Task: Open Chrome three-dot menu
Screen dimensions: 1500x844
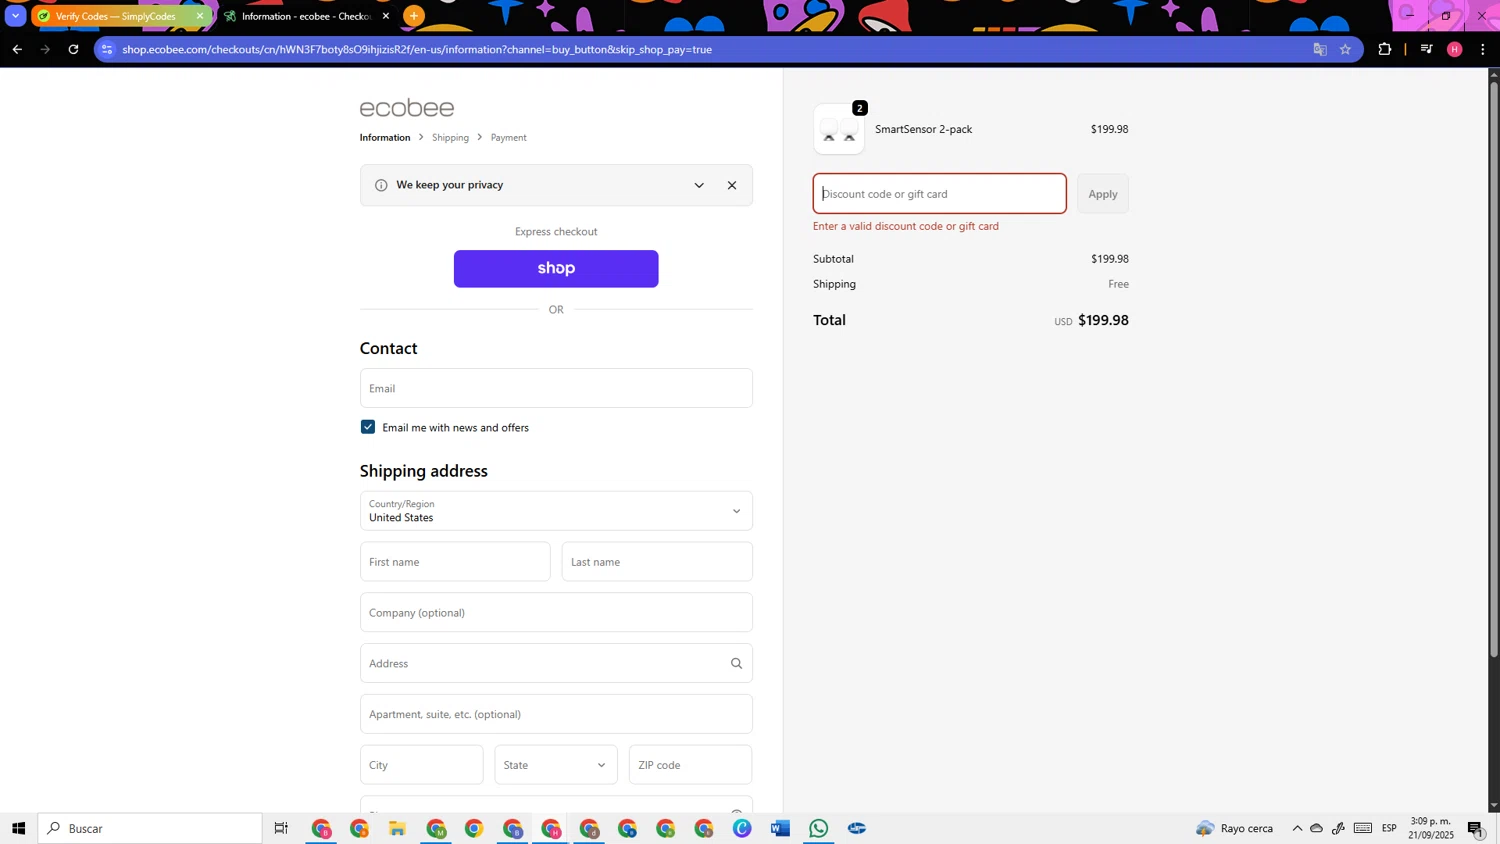Action: [1483, 49]
